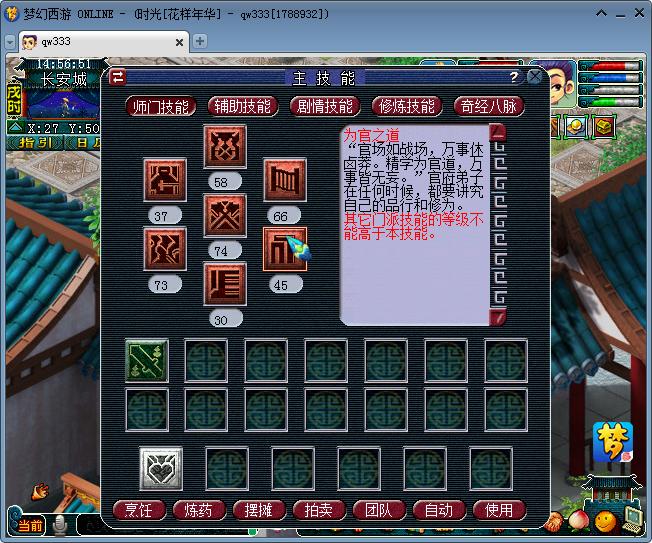
Task: Click the computer icon in the bottom-right corner
Action: pos(634,521)
